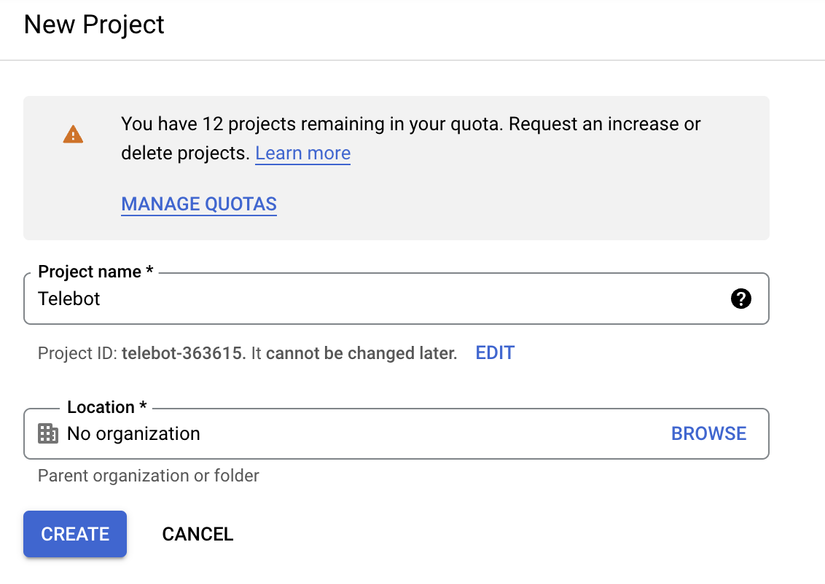Click the 'Parent organization or folder' helper text

click(x=148, y=476)
